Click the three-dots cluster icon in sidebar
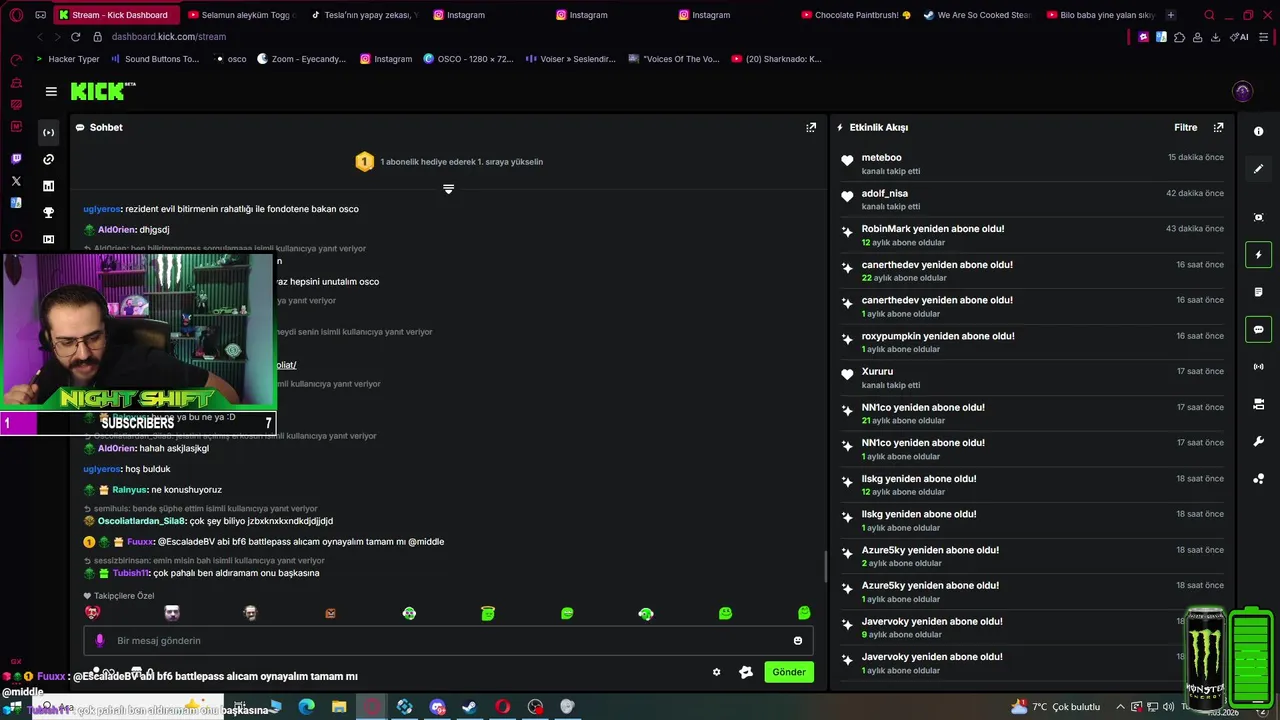 click(x=1258, y=479)
